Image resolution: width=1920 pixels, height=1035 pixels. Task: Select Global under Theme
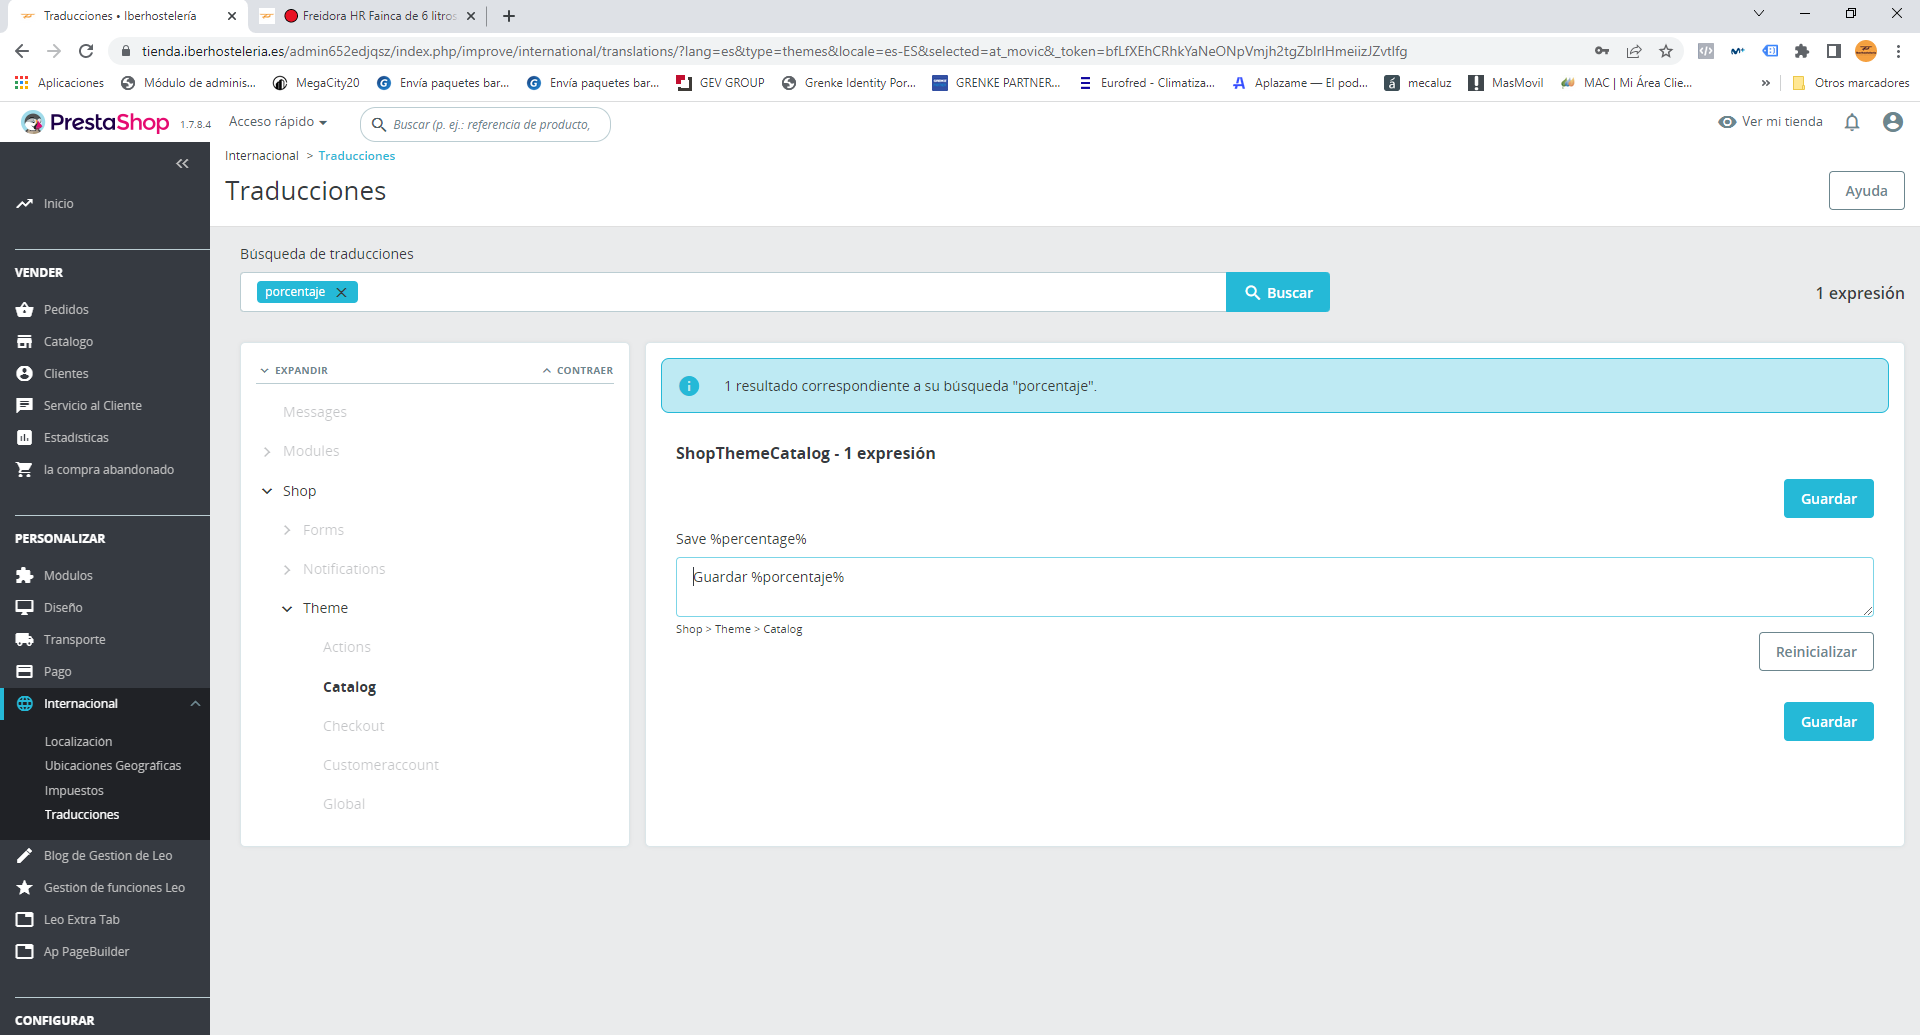[344, 804]
